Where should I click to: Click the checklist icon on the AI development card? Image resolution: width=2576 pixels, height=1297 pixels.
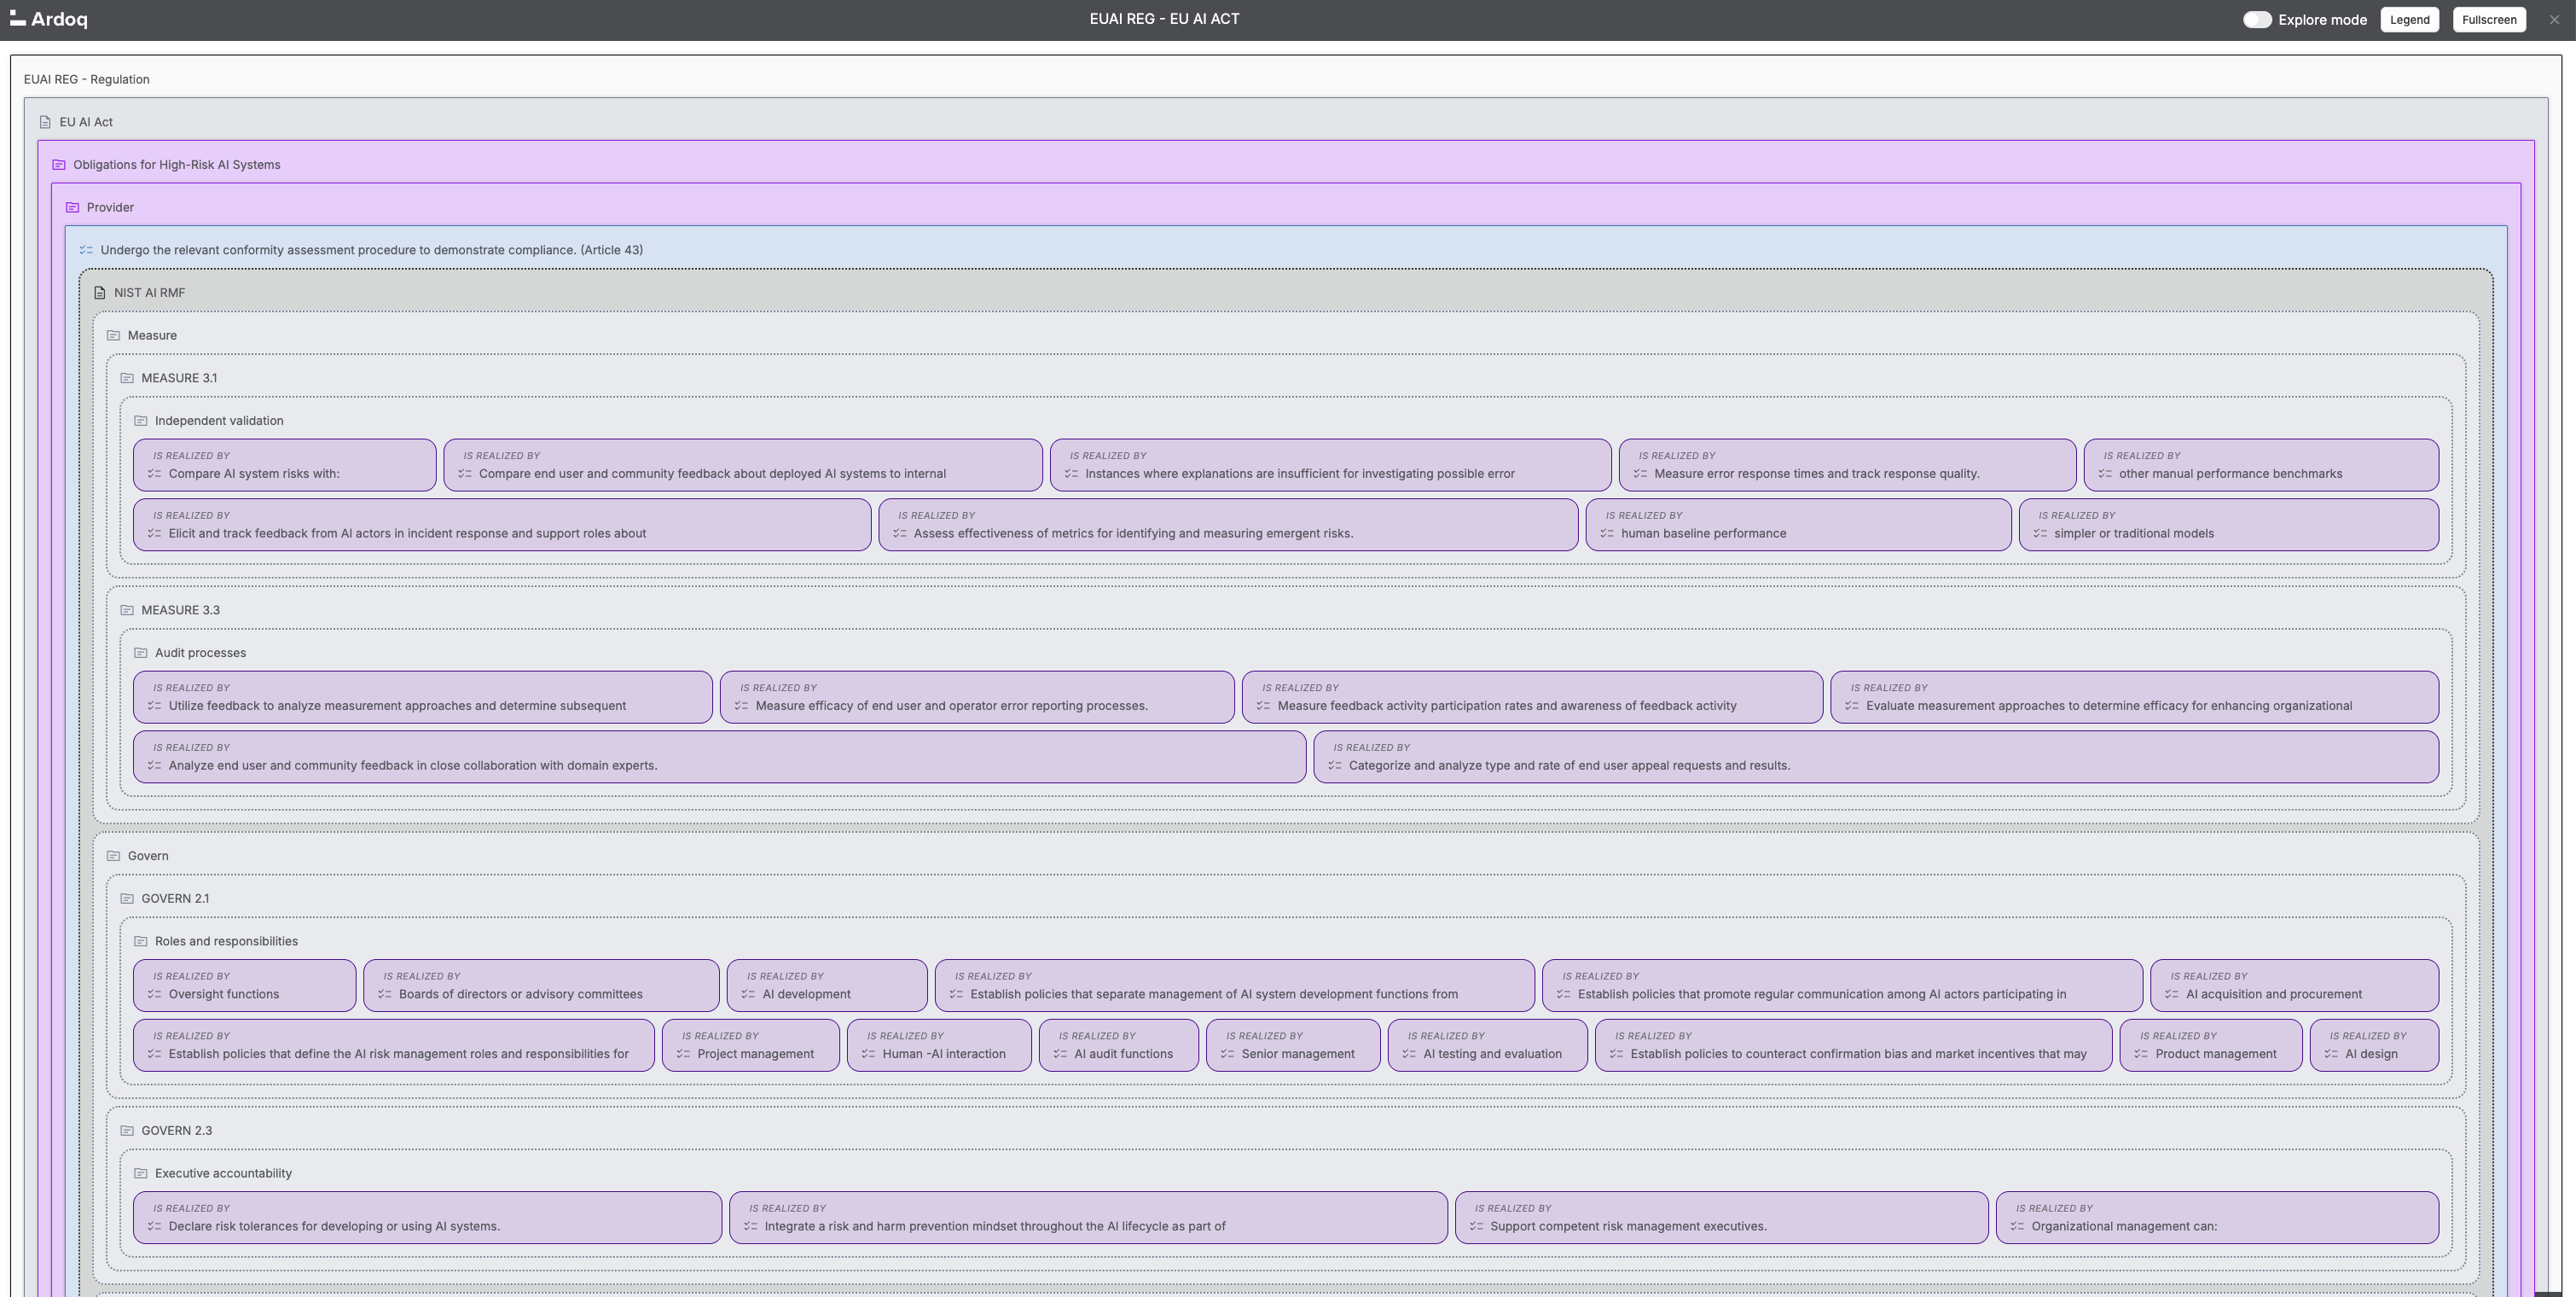pyautogui.click(x=749, y=994)
